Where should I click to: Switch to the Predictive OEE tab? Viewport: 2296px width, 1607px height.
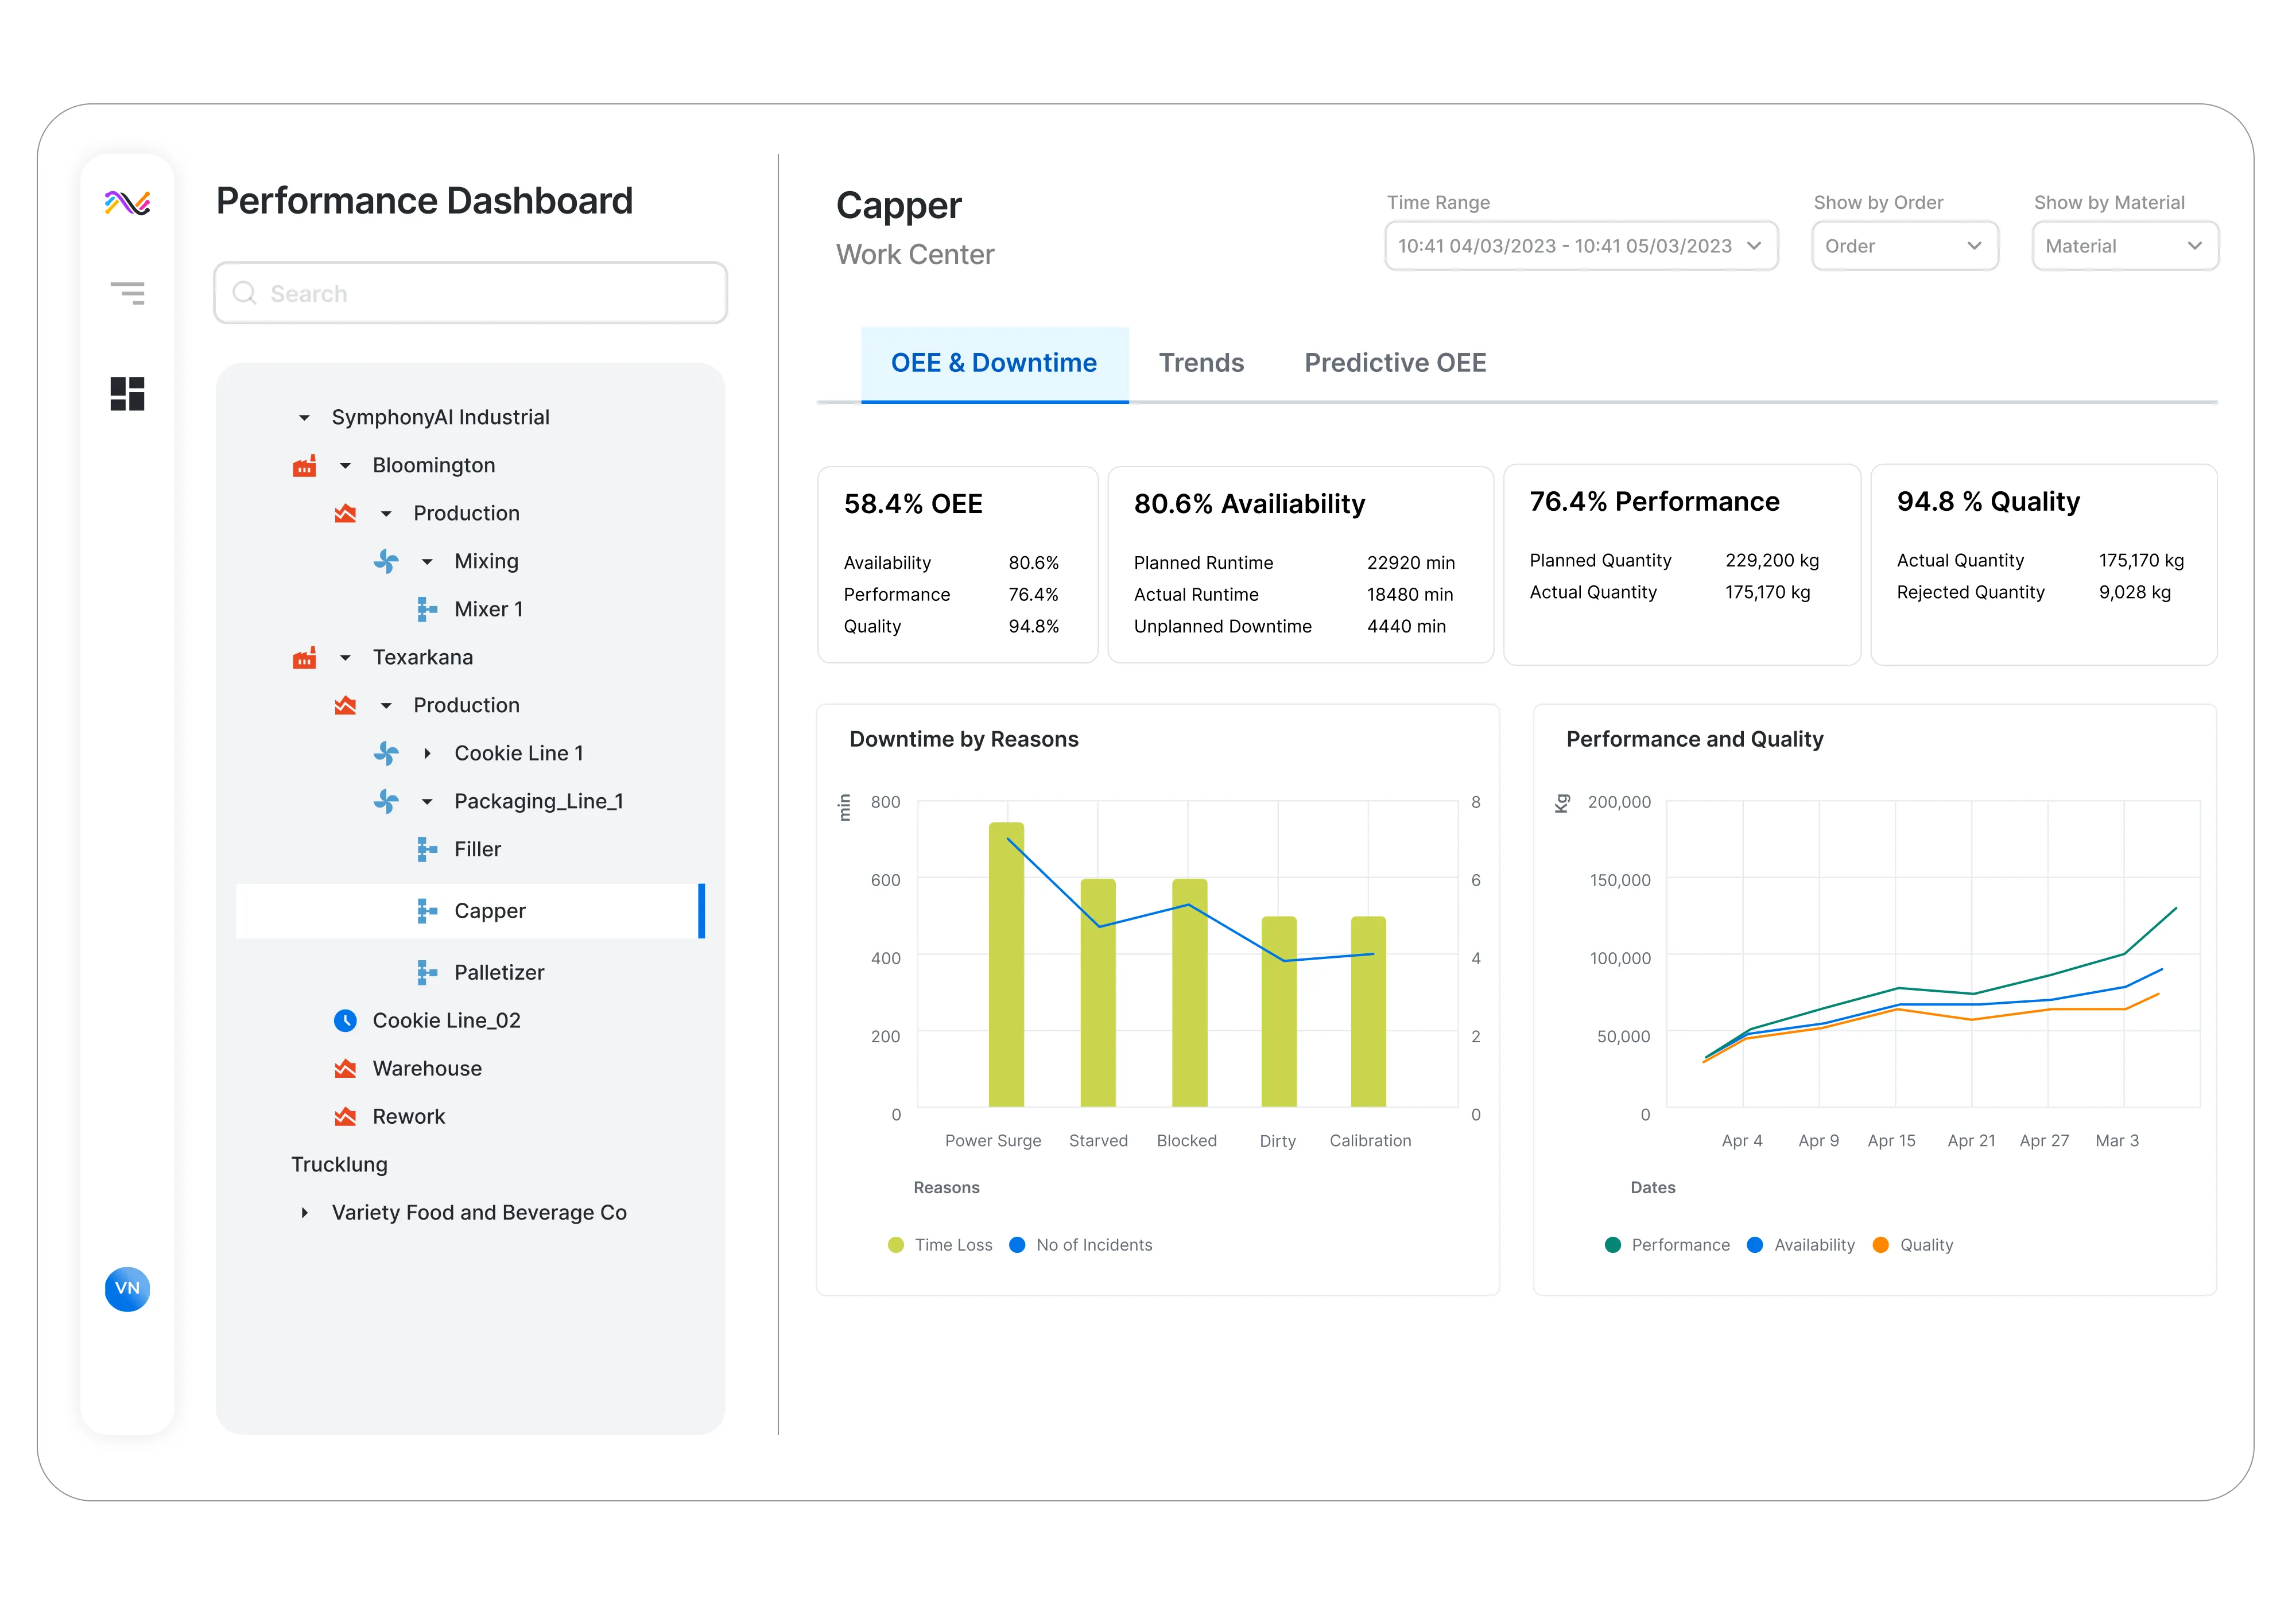pyautogui.click(x=1395, y=363)
